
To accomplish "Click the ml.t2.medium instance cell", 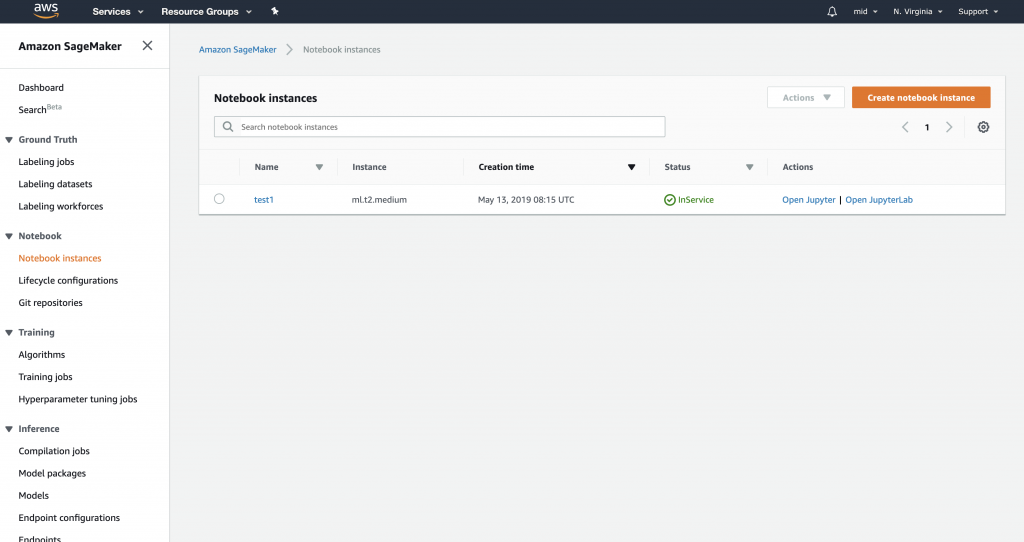I will [x=379, y=200].
